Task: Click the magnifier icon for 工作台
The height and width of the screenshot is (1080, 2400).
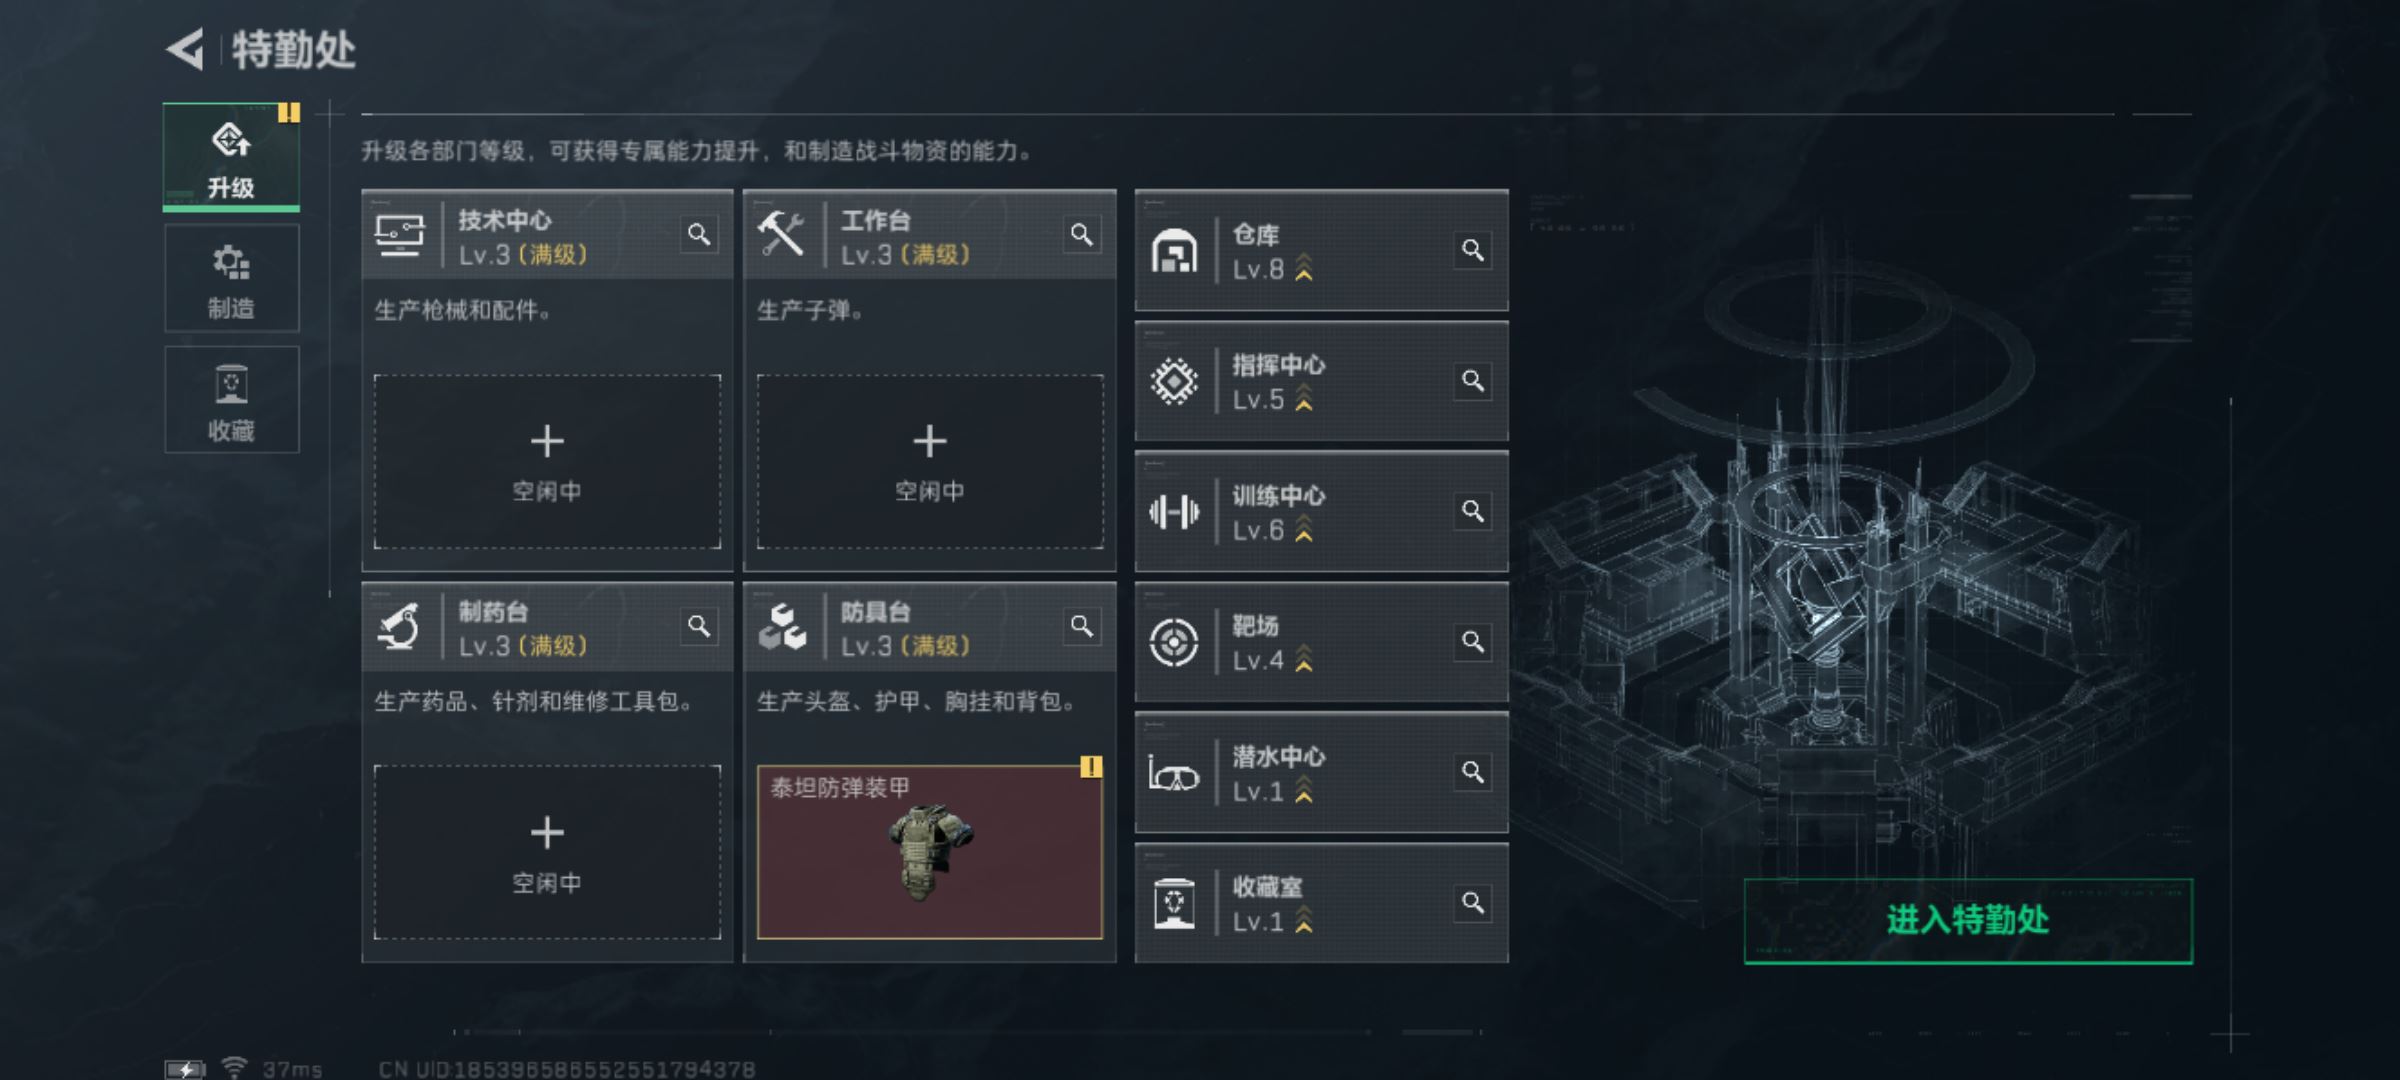Action: tap(1081, 235)
